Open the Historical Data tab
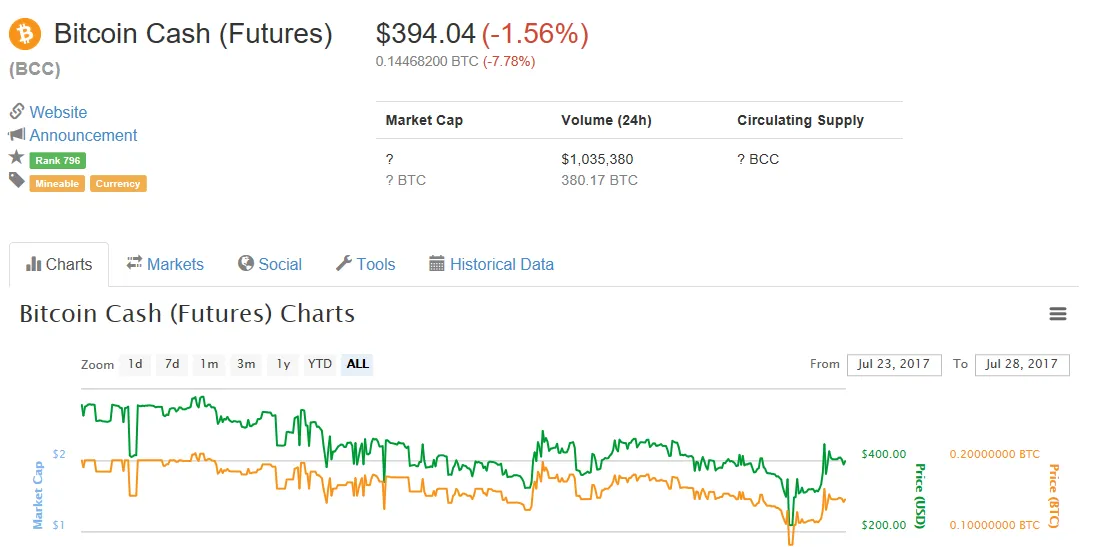The image size is (1095, 547). point(491,265)
